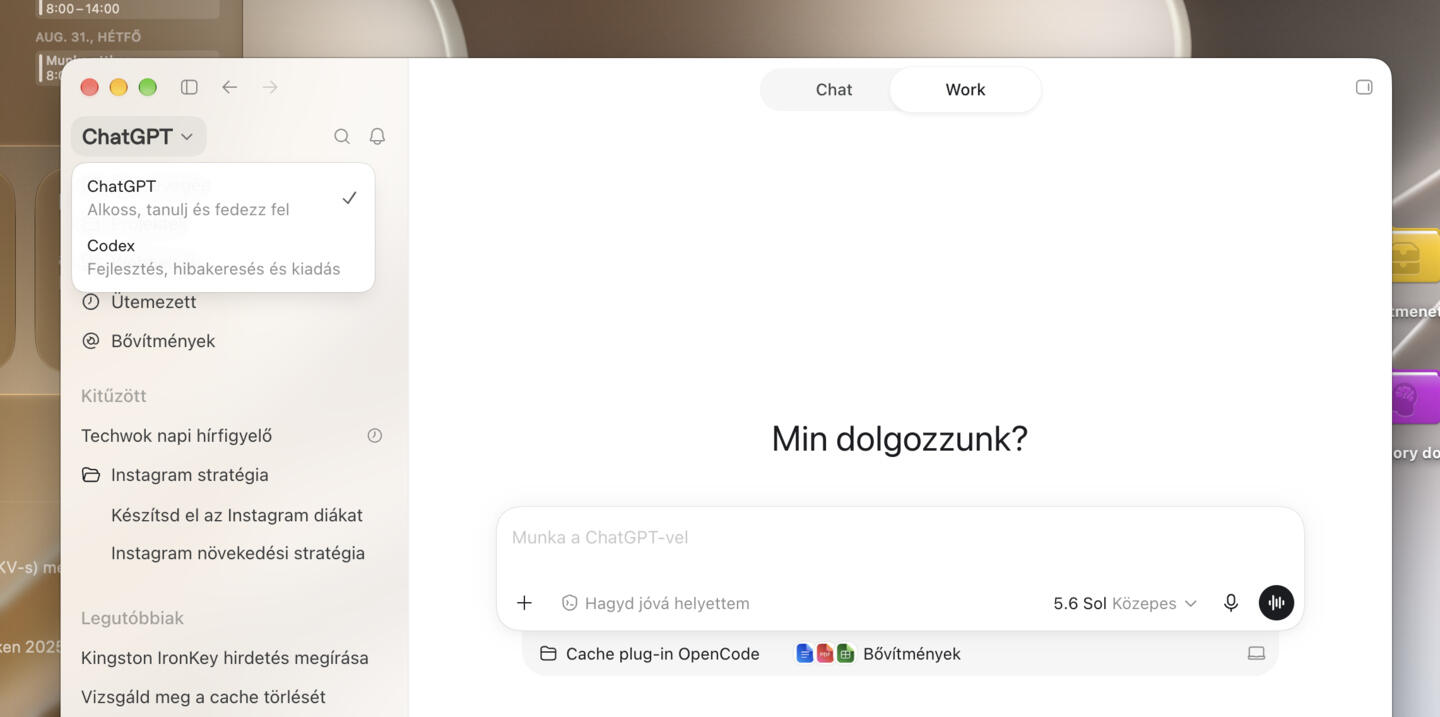Image resolution: width=1440 pixels, height=717 pixels.
Task: Open Bővítmények chip below the composer
Action: coord(878,654)
